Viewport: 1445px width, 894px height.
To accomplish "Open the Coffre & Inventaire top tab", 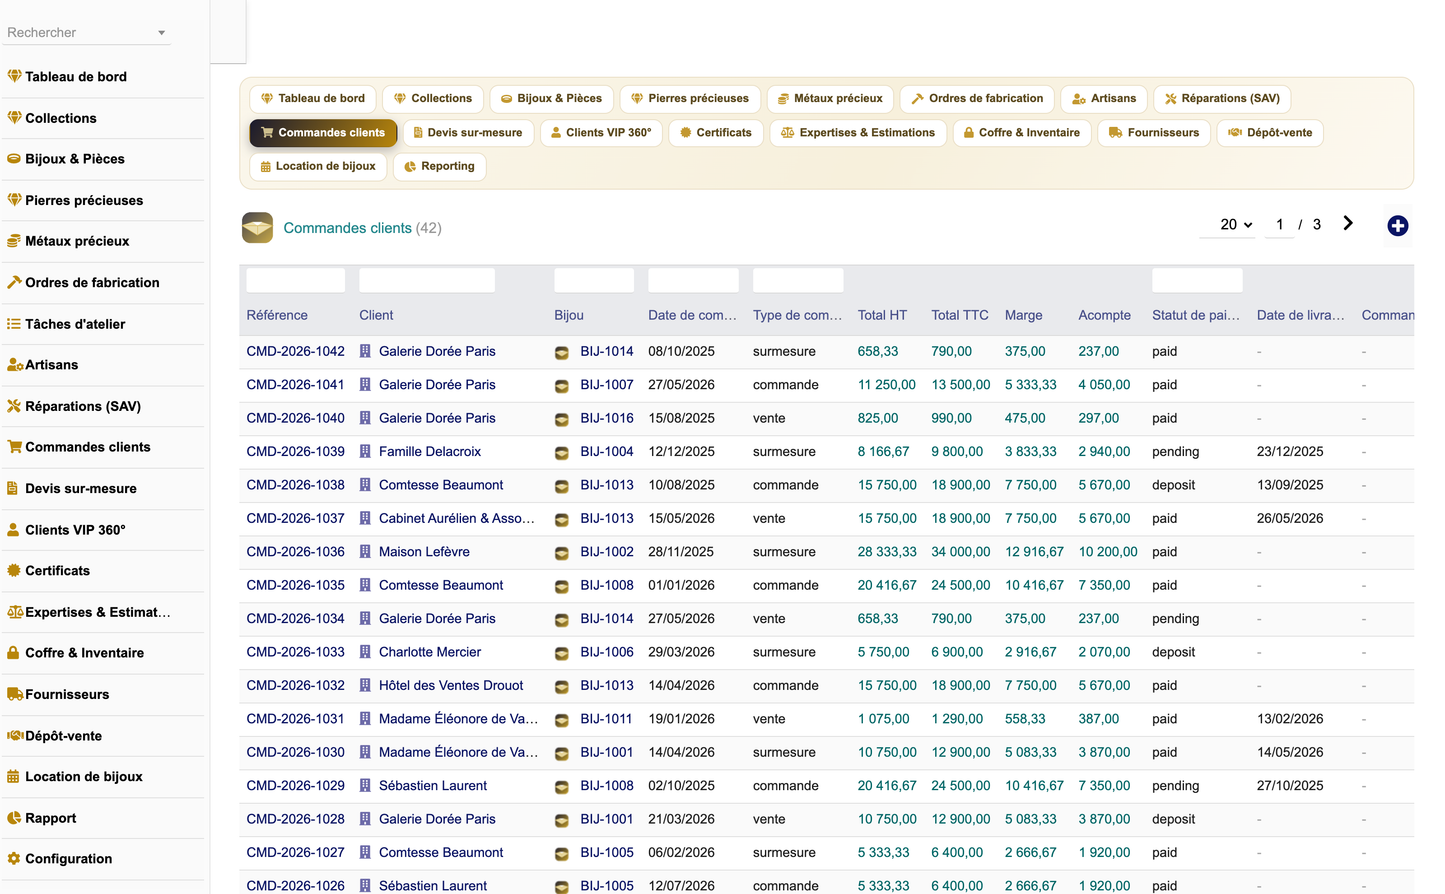I will pyautogui.click(x=1022, y=132).
